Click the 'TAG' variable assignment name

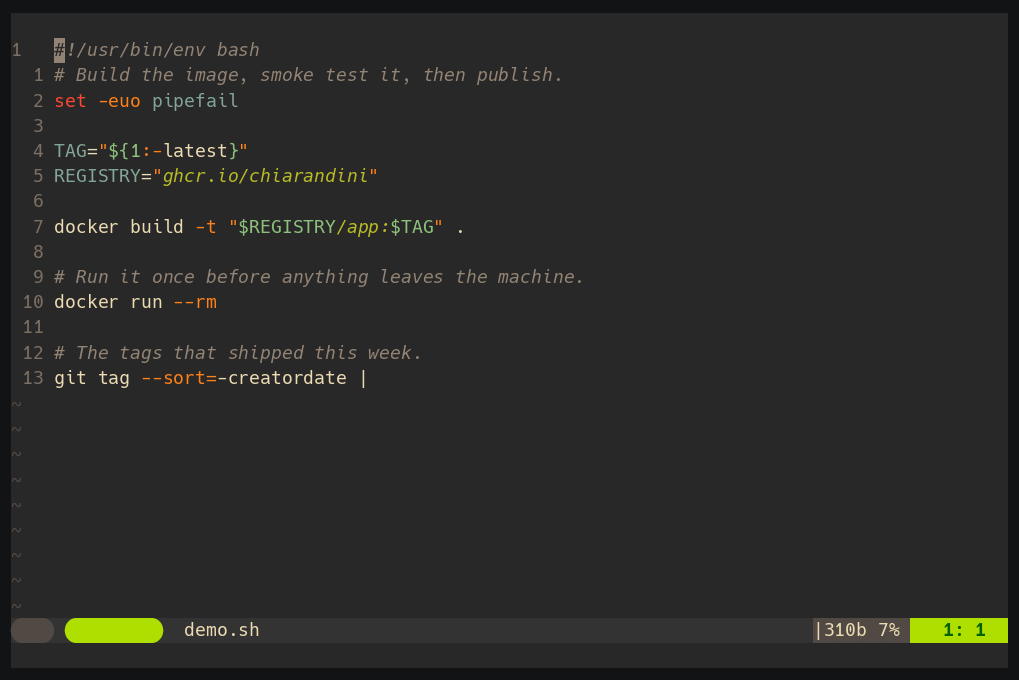pos(70,151)
